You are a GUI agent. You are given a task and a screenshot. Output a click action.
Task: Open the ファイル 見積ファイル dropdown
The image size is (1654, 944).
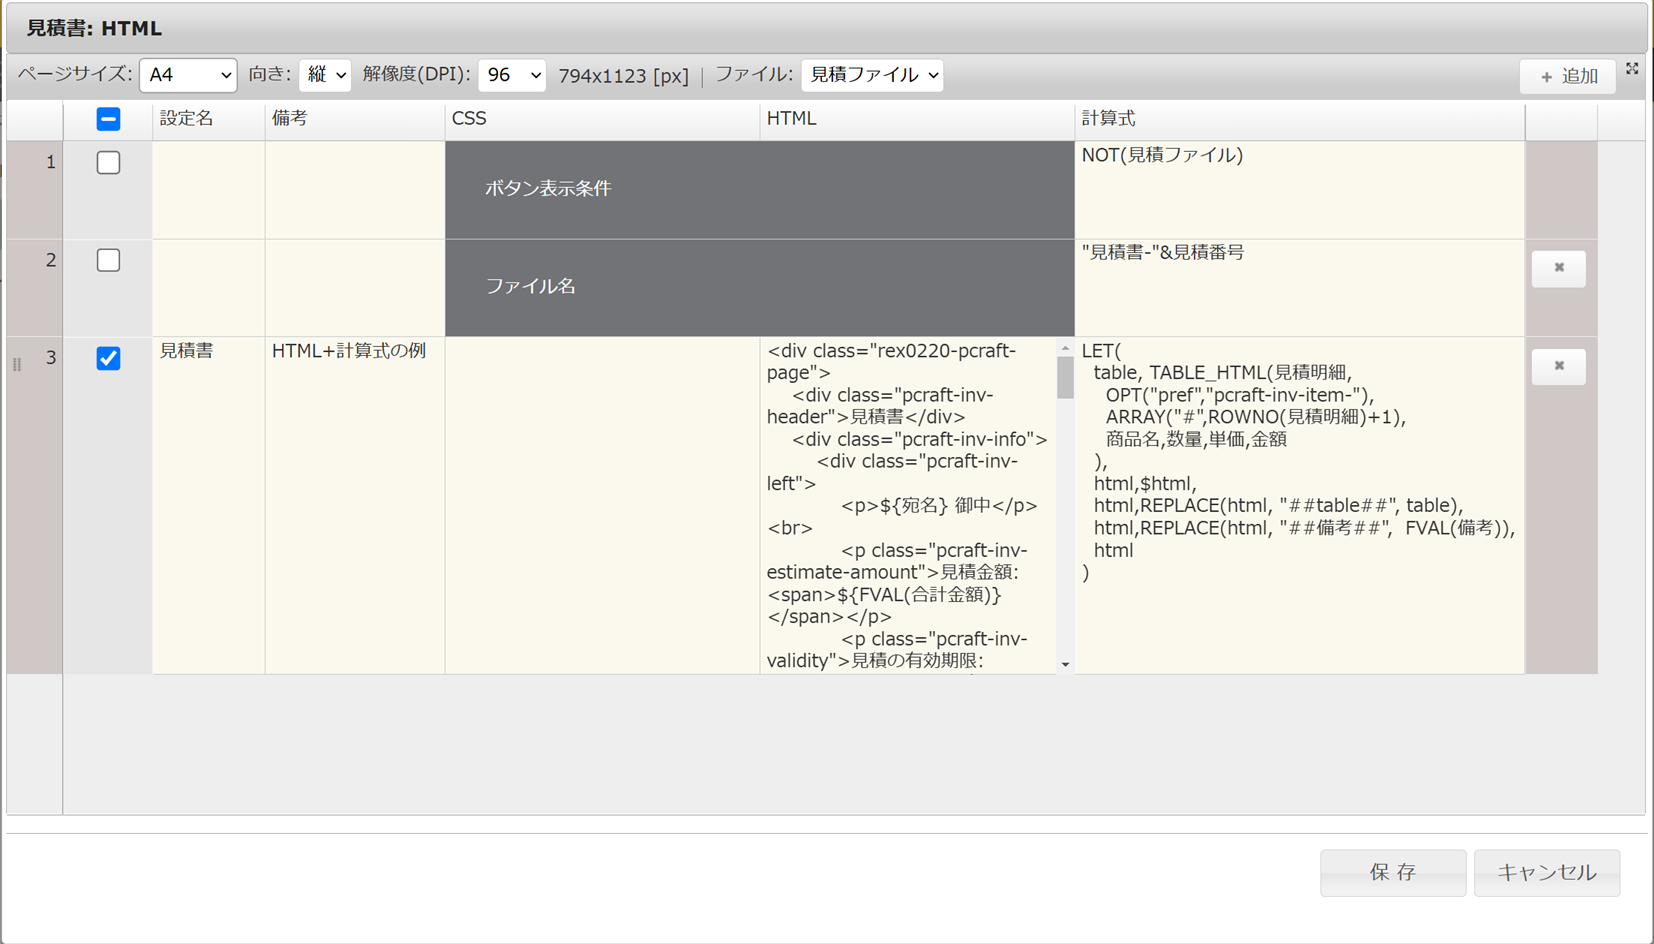coord(872,75)
